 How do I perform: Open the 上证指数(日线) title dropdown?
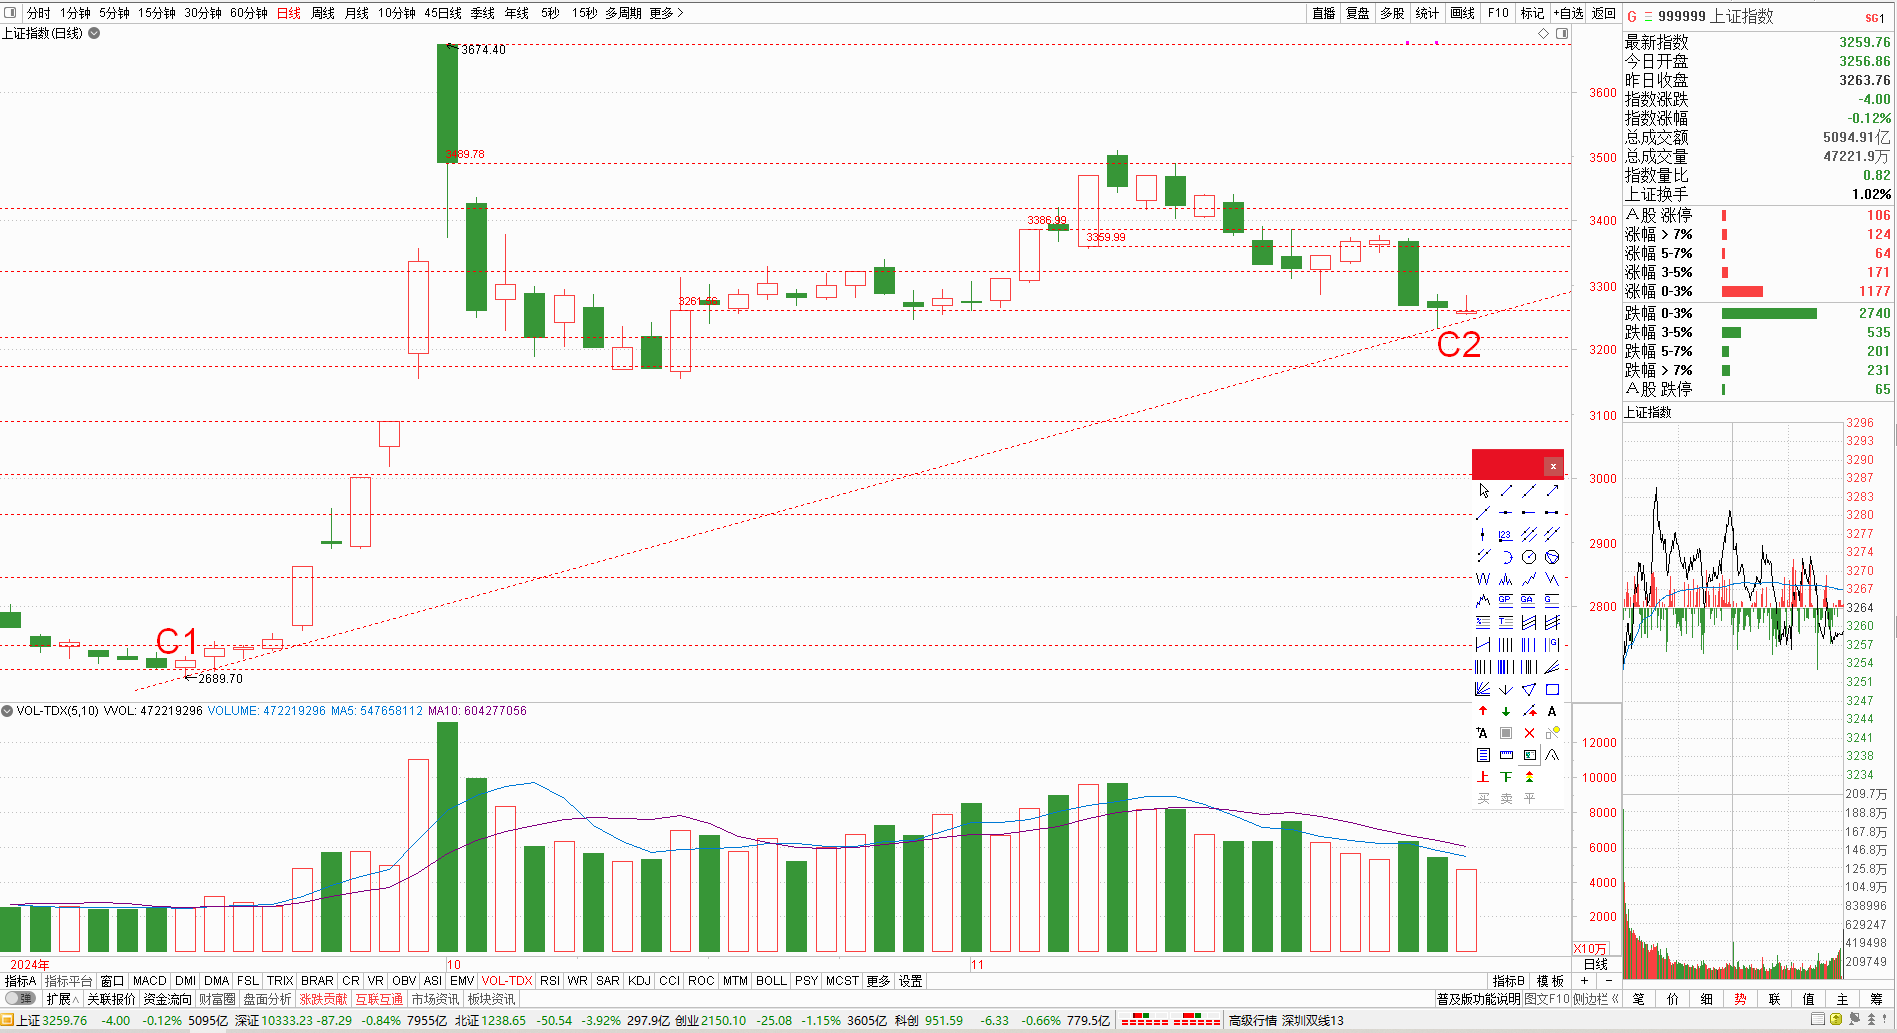tap(94, 33)
